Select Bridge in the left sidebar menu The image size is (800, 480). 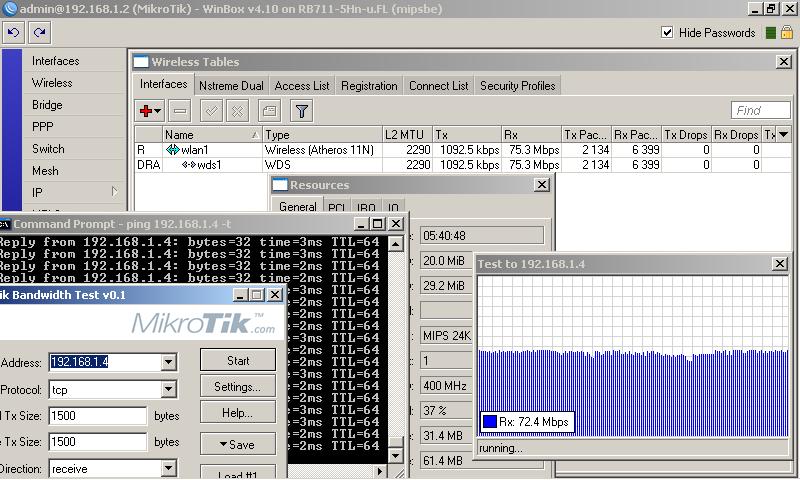47,105
